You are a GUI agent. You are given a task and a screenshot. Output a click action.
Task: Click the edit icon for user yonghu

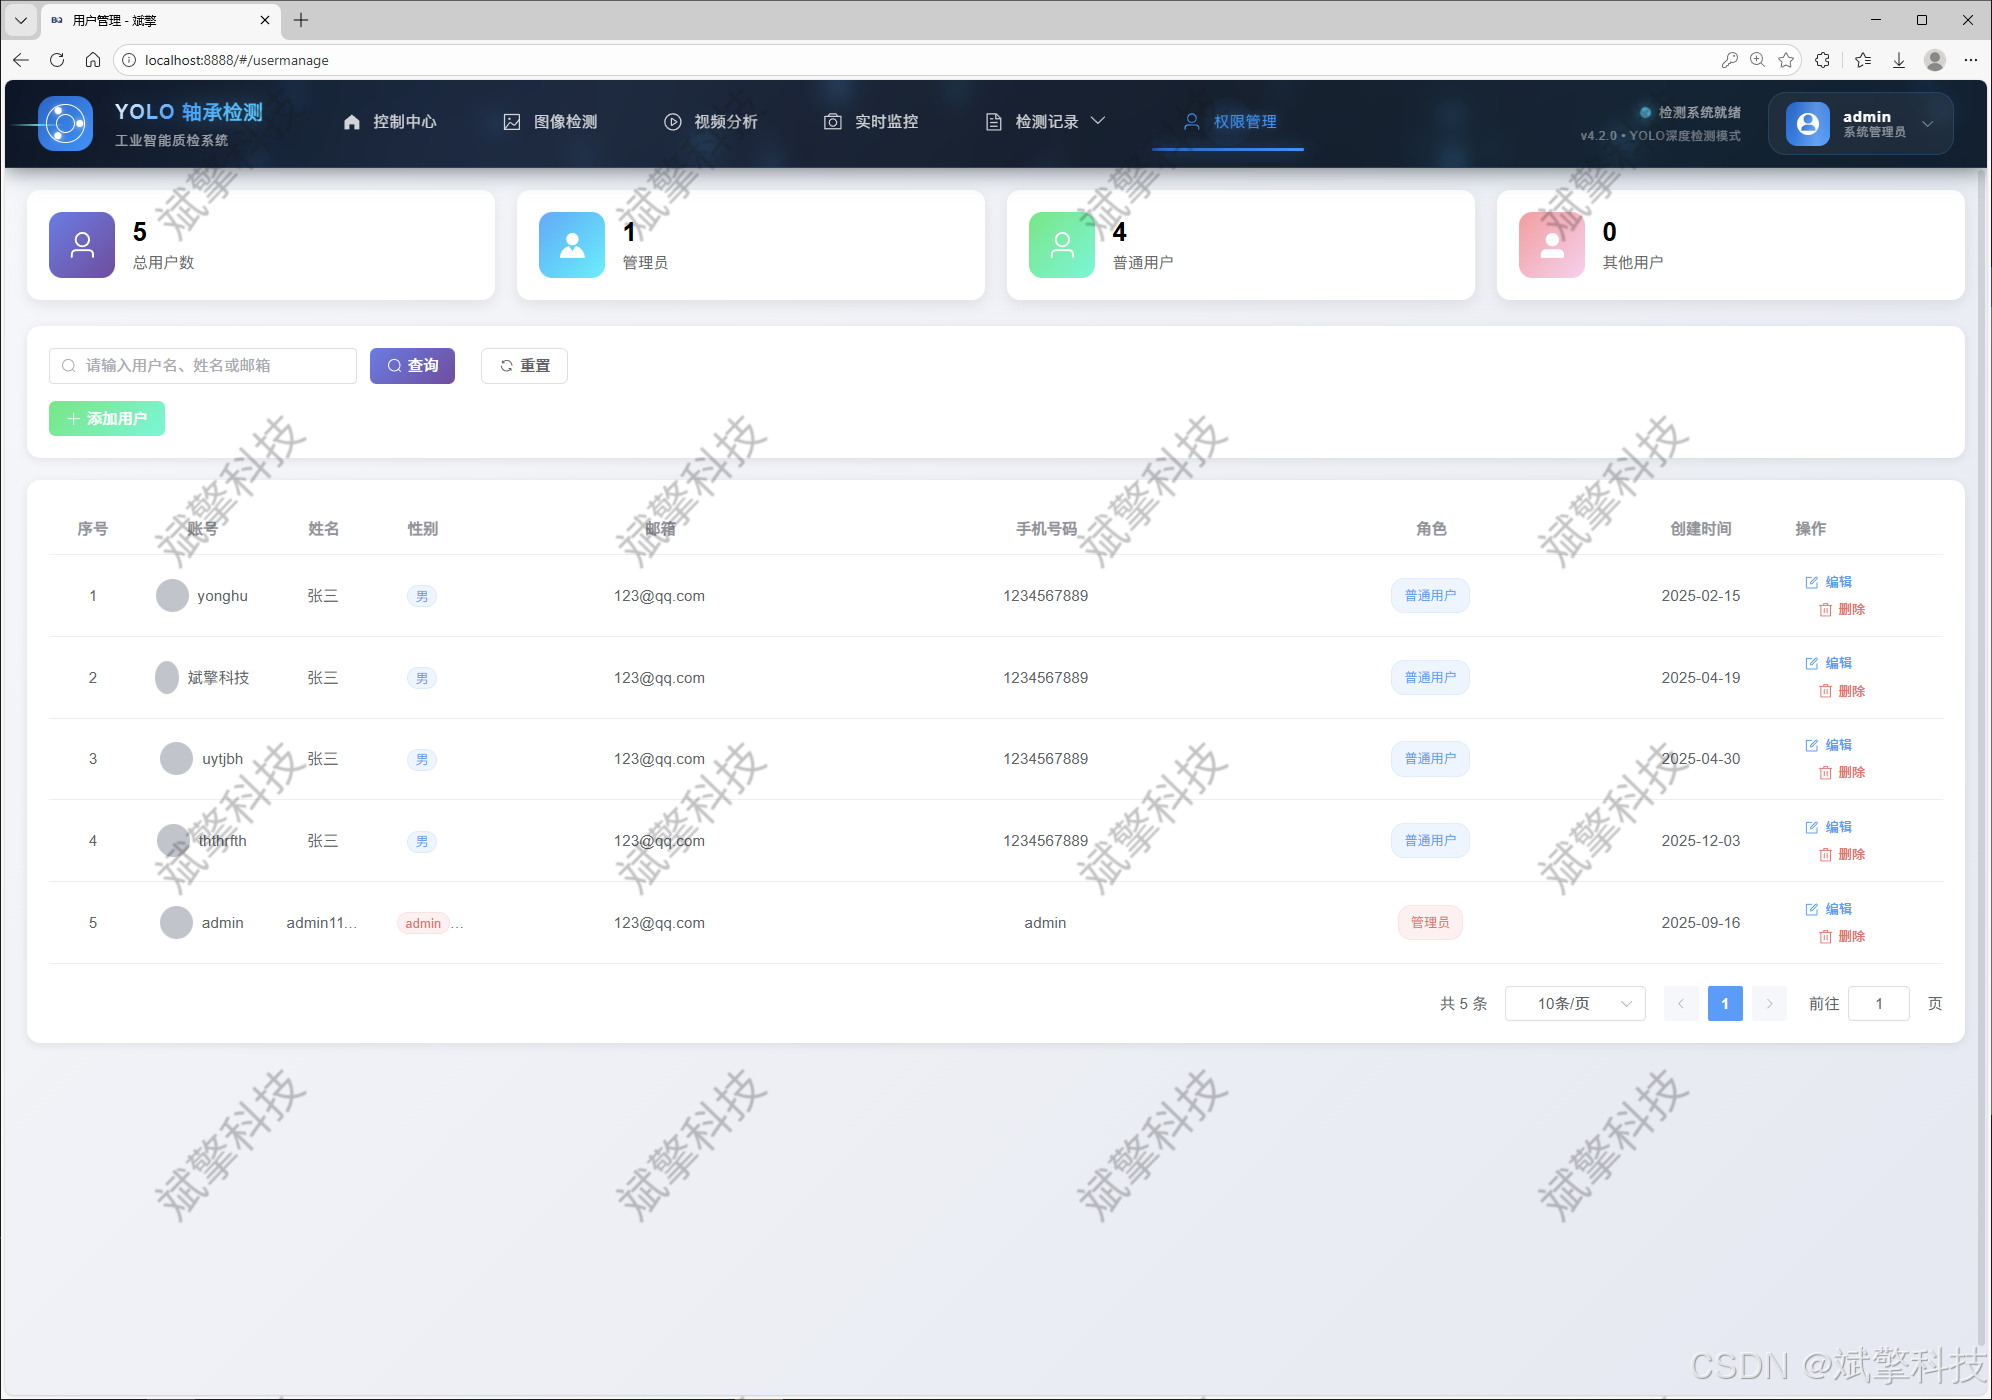coord(1811,582)
